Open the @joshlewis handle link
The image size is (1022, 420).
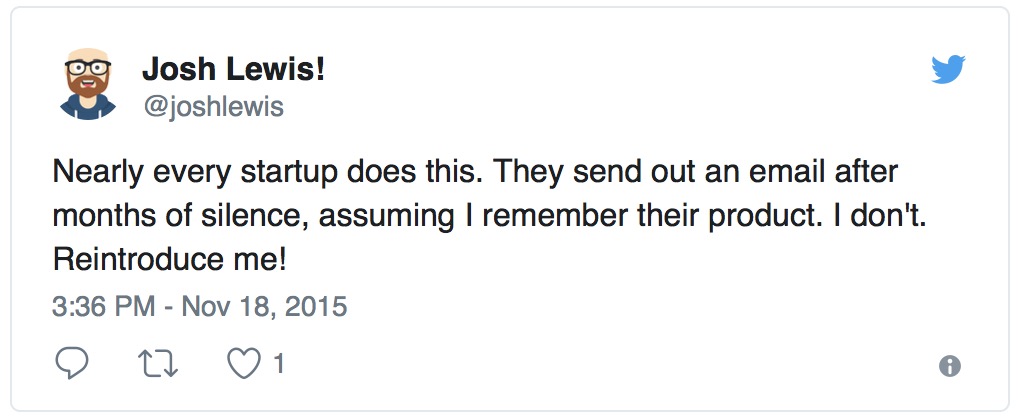click(213, 107)
